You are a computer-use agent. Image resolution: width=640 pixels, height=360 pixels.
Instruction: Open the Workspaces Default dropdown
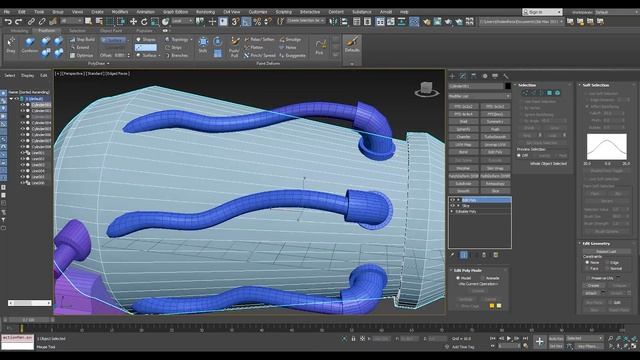tap(616, 12)
